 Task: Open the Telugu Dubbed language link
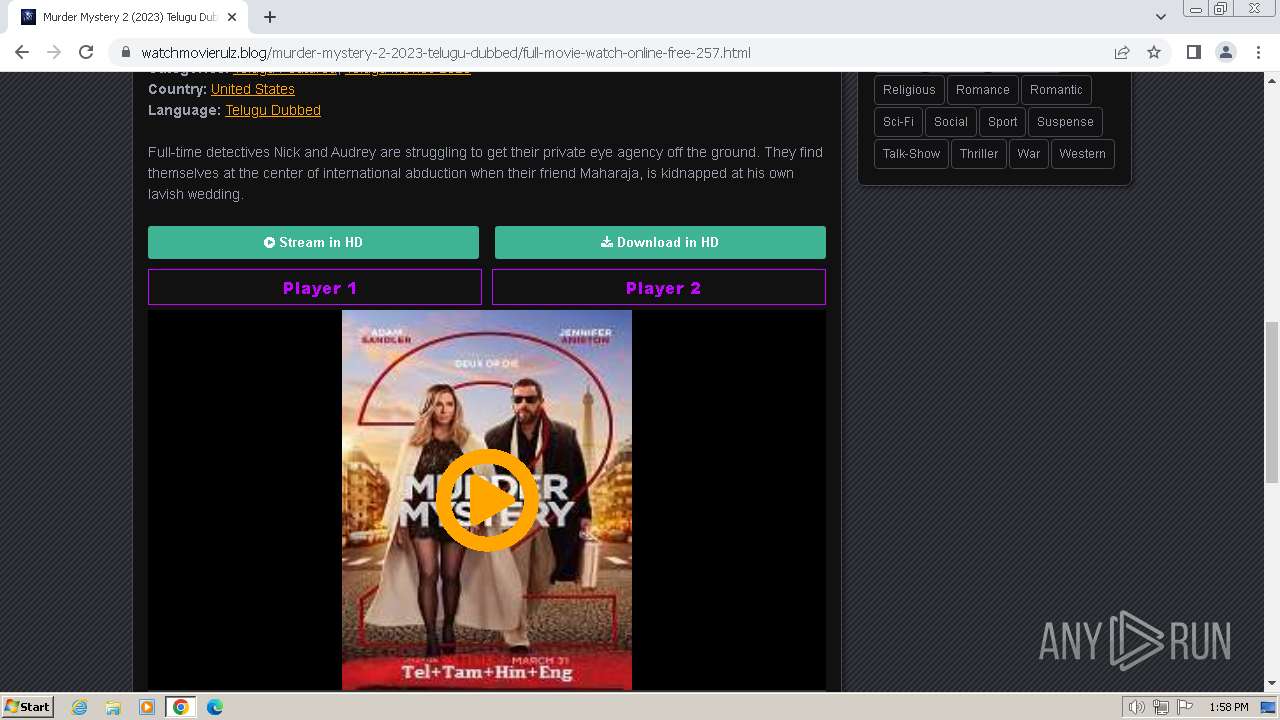[273, 110]
